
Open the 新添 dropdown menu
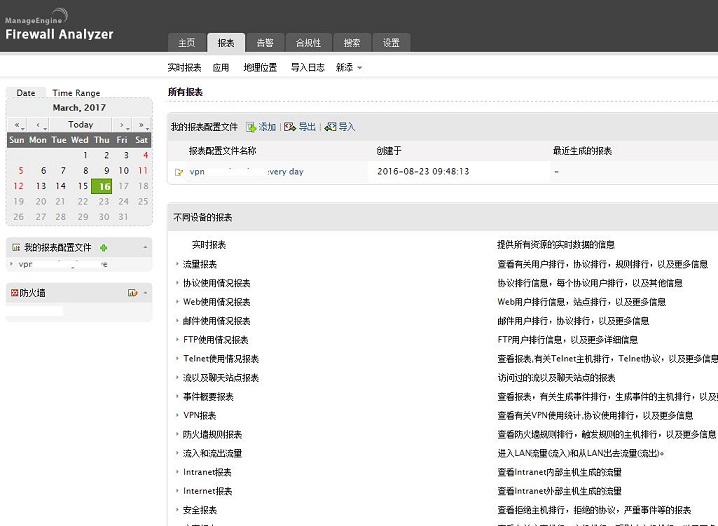pos(349,68)
